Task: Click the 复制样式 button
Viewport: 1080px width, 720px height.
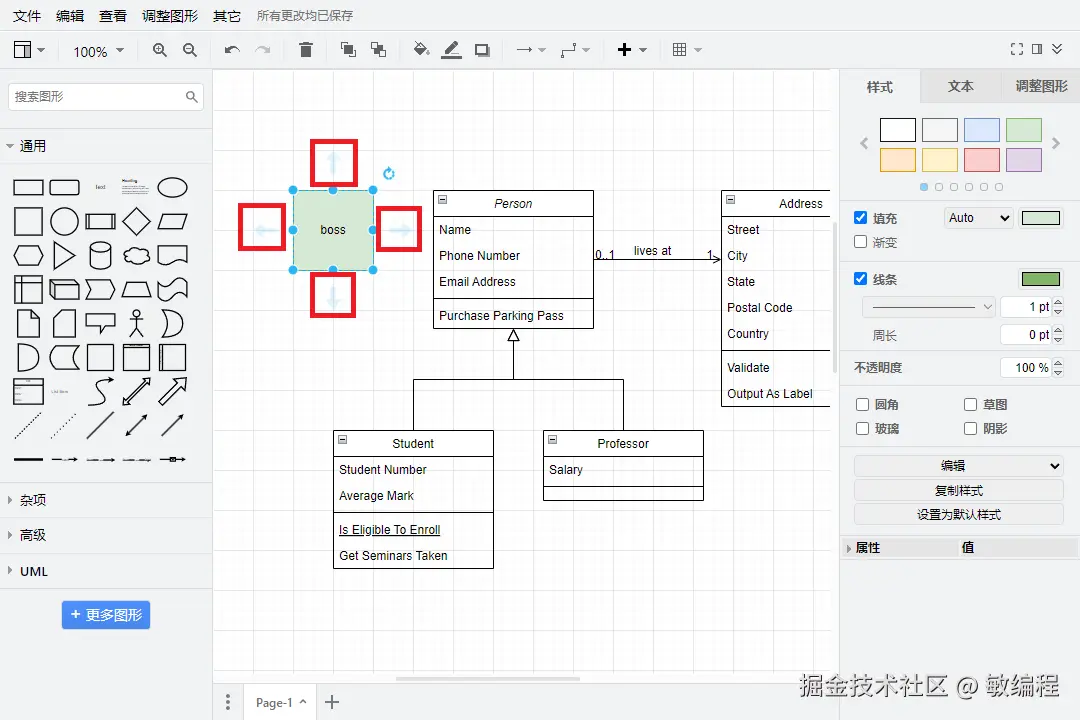Action: (959, 491)
